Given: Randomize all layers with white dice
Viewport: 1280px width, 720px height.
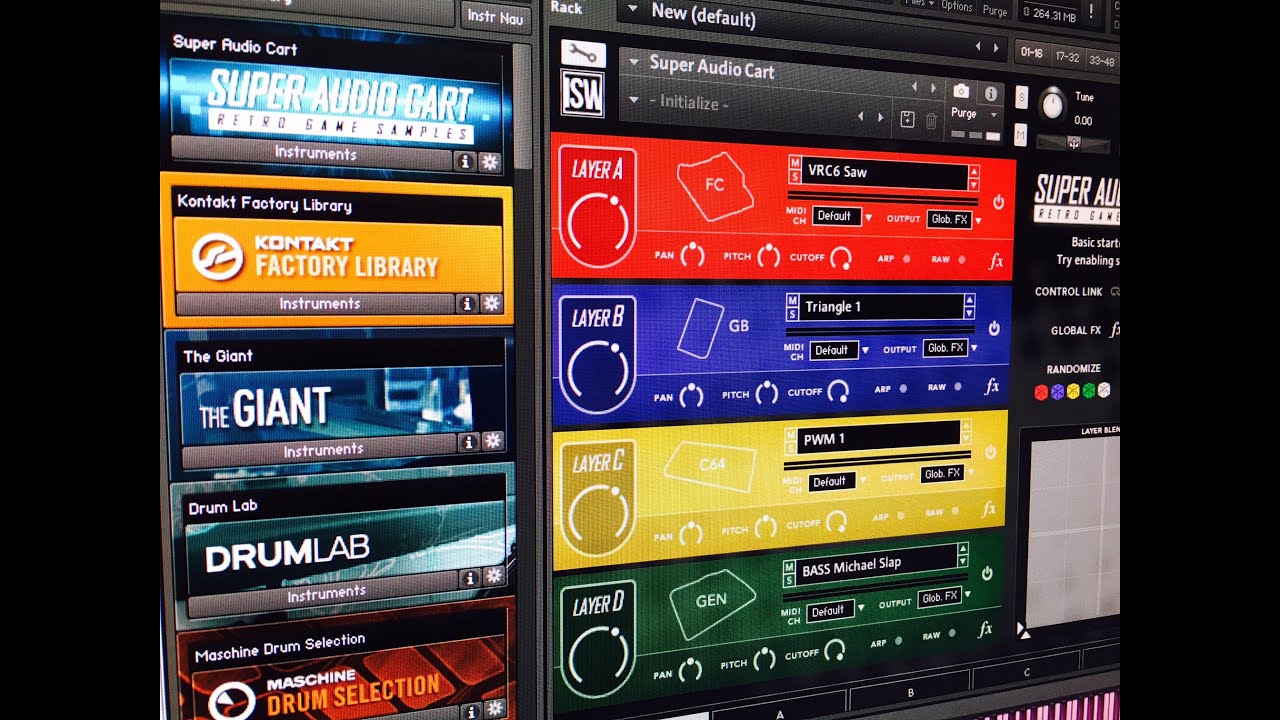Looking at the screenshot, I should [x=1104, y=390].
